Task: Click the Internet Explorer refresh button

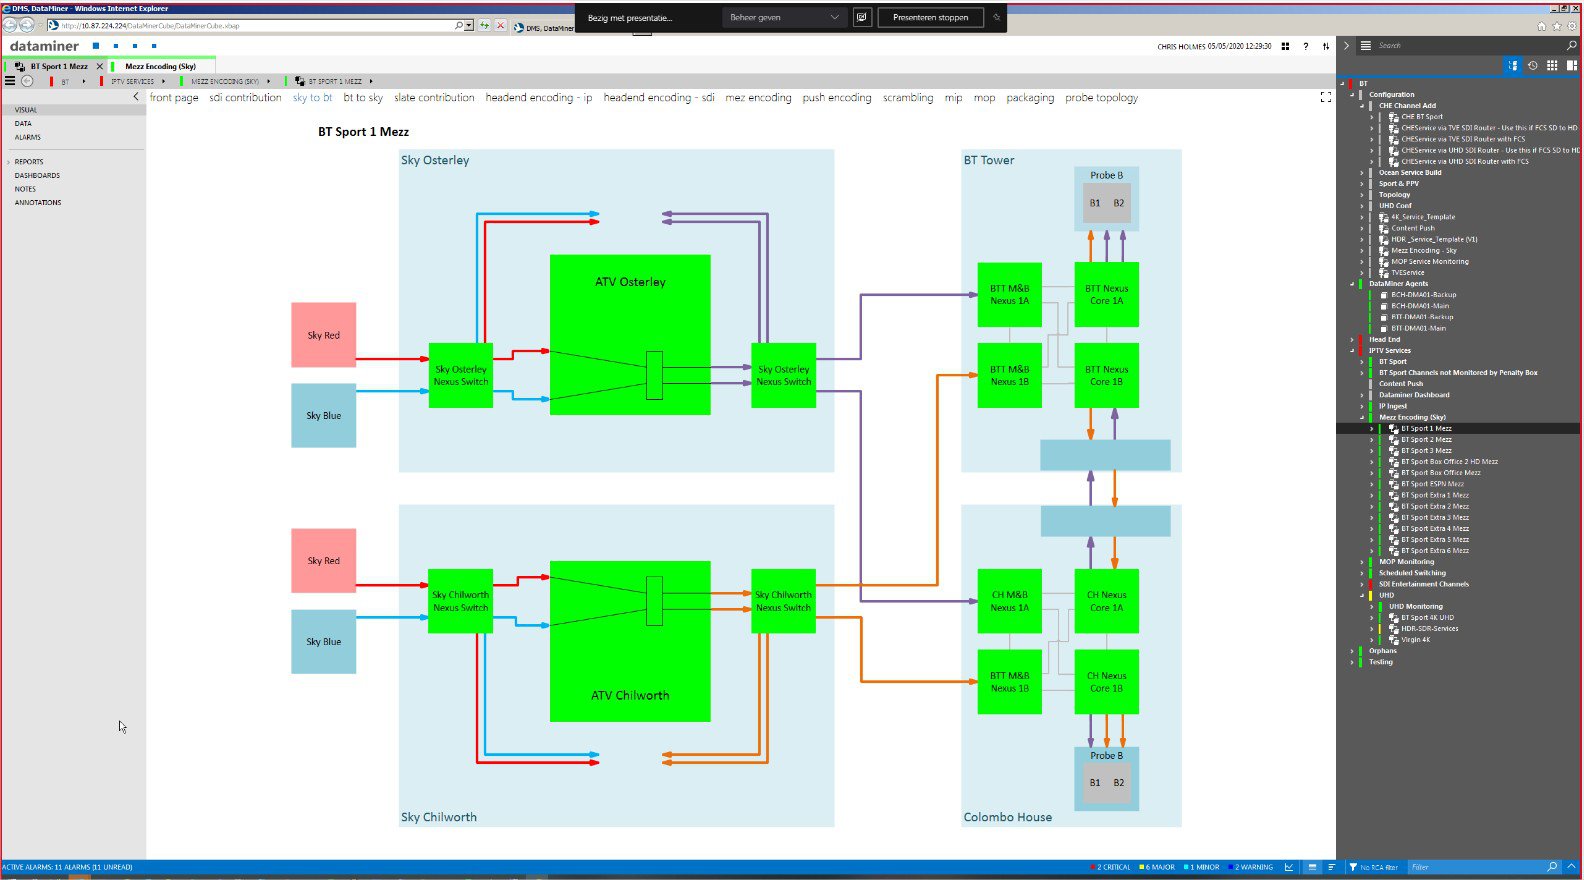Action: (485, 25)
